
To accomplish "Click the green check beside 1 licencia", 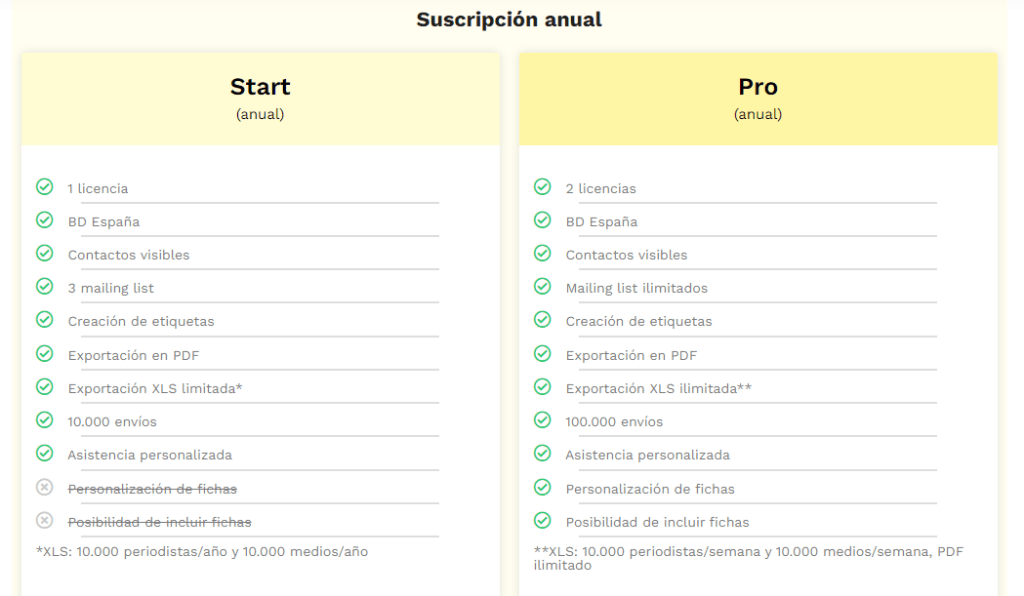I will click(44, 187).
